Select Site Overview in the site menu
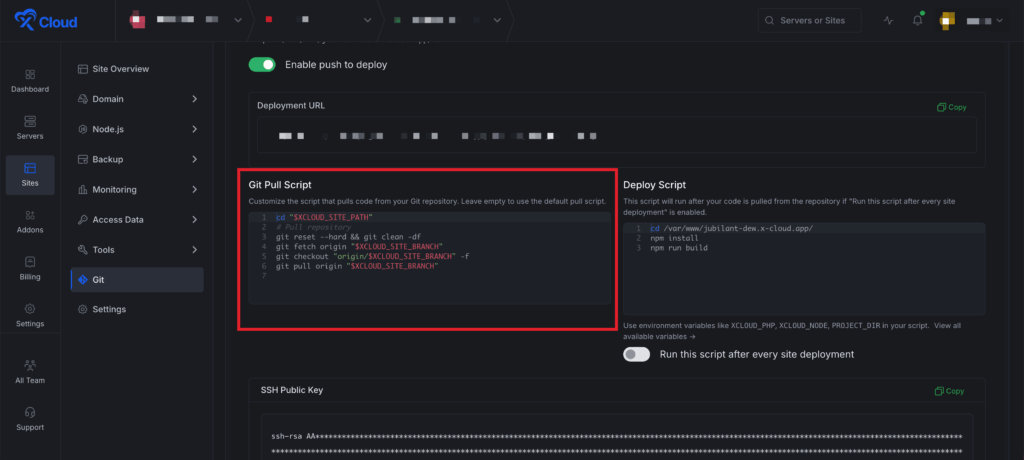Viewport: 1024px width, 460px height. (120, 69)
